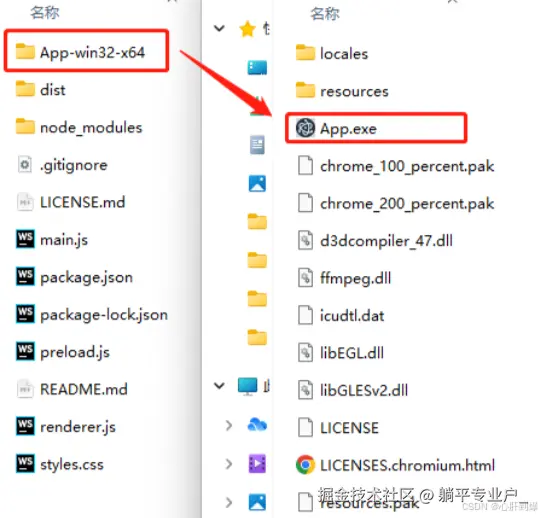This screenshot has height=518, width=542.
Task: Open the App-win32-x64 folder icon
Action: click(25, 51)
